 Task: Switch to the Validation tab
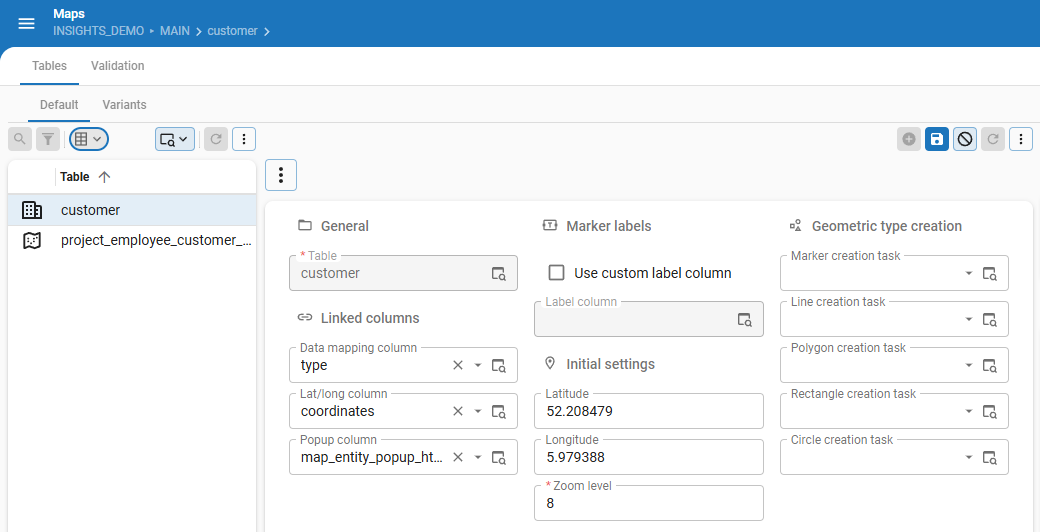pos(118,66)
